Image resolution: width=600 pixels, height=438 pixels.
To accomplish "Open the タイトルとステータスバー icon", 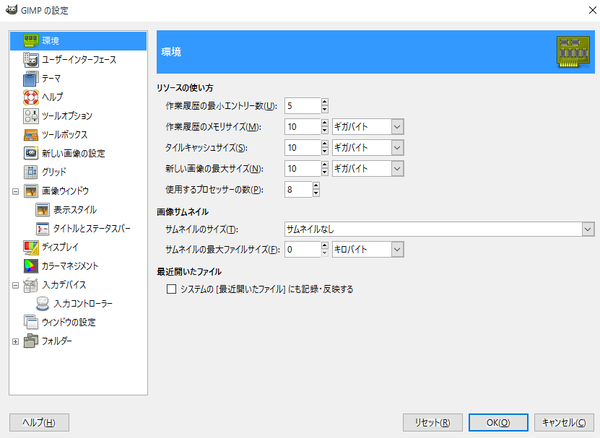I will coord(42,228).
